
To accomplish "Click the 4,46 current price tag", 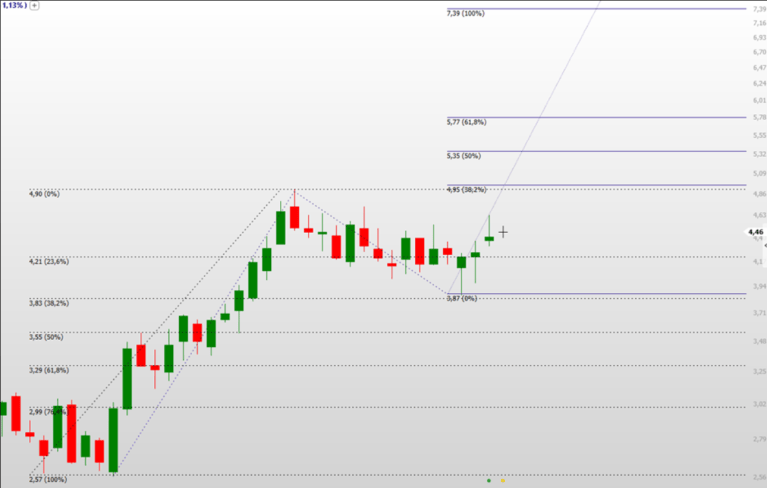I will [755, 232].
